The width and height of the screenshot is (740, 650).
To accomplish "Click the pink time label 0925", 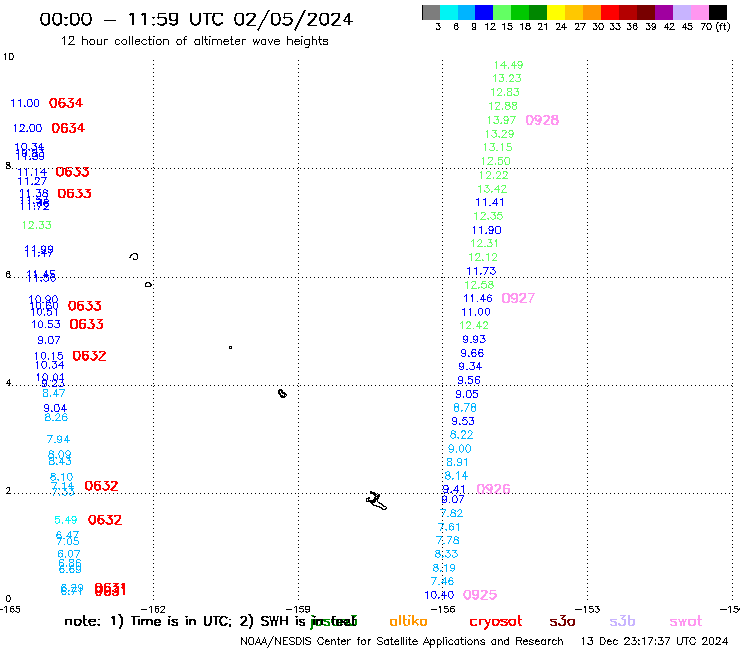I will point(480,595).
